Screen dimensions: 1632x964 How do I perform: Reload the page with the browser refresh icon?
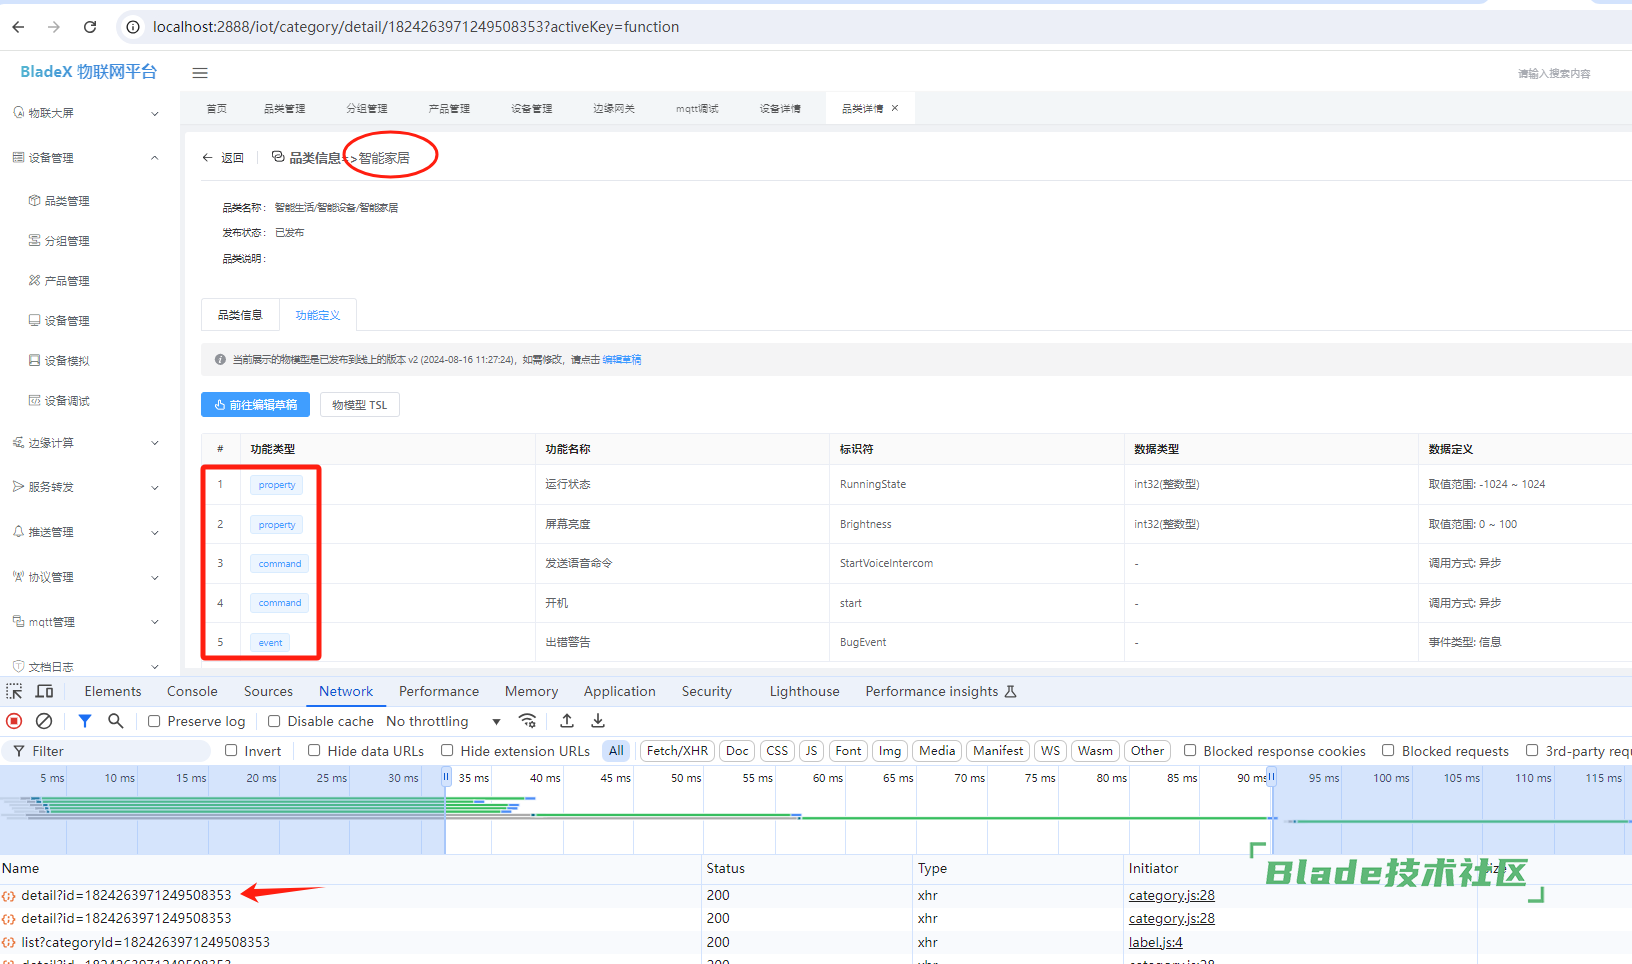(90, 27)
